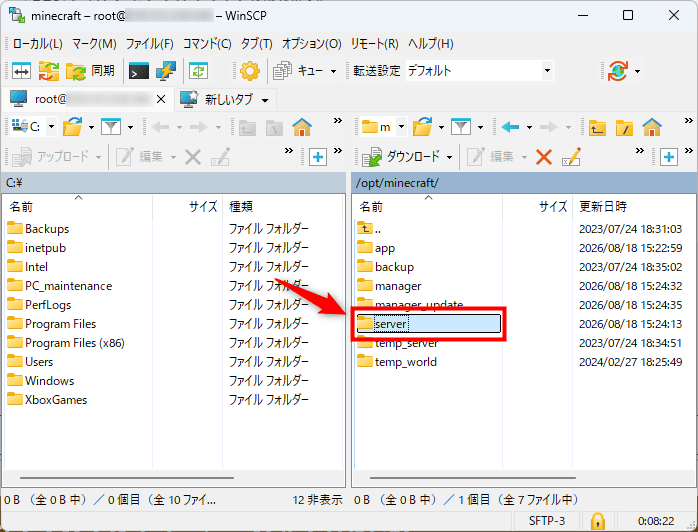Open the オプション(O) menu

tap(312, 44)
